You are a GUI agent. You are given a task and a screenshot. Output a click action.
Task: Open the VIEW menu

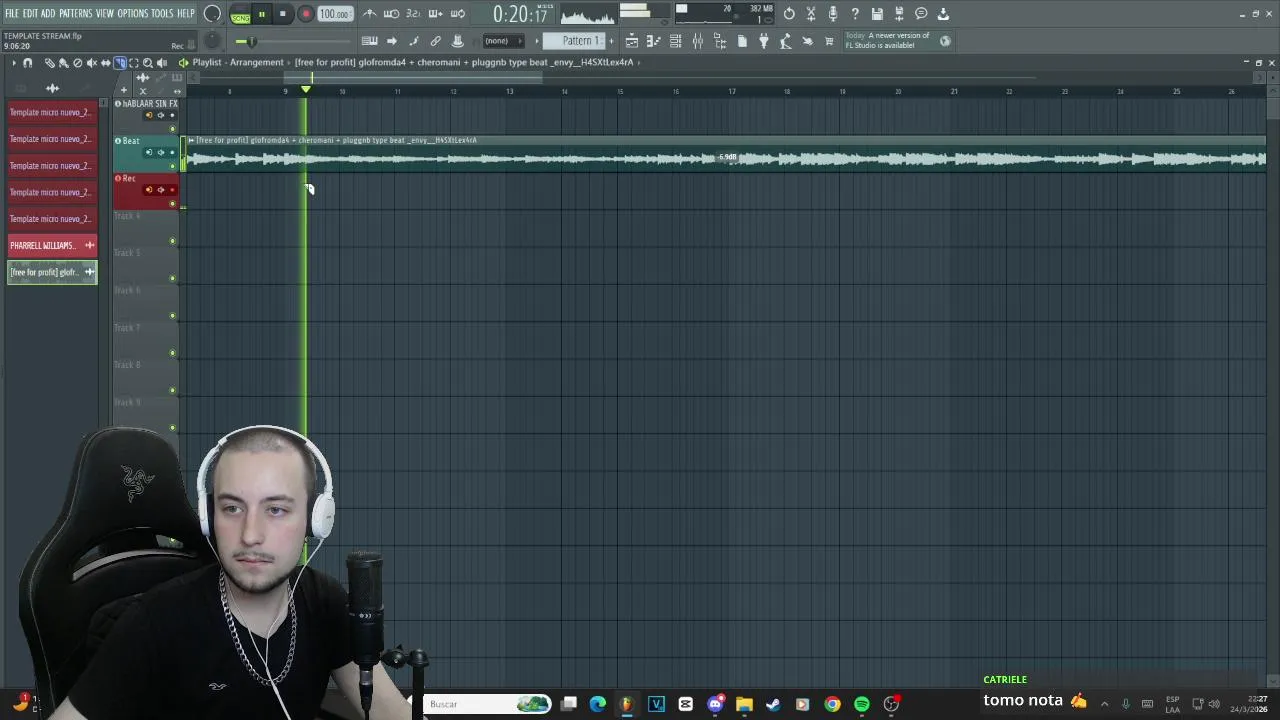point(104,13)
